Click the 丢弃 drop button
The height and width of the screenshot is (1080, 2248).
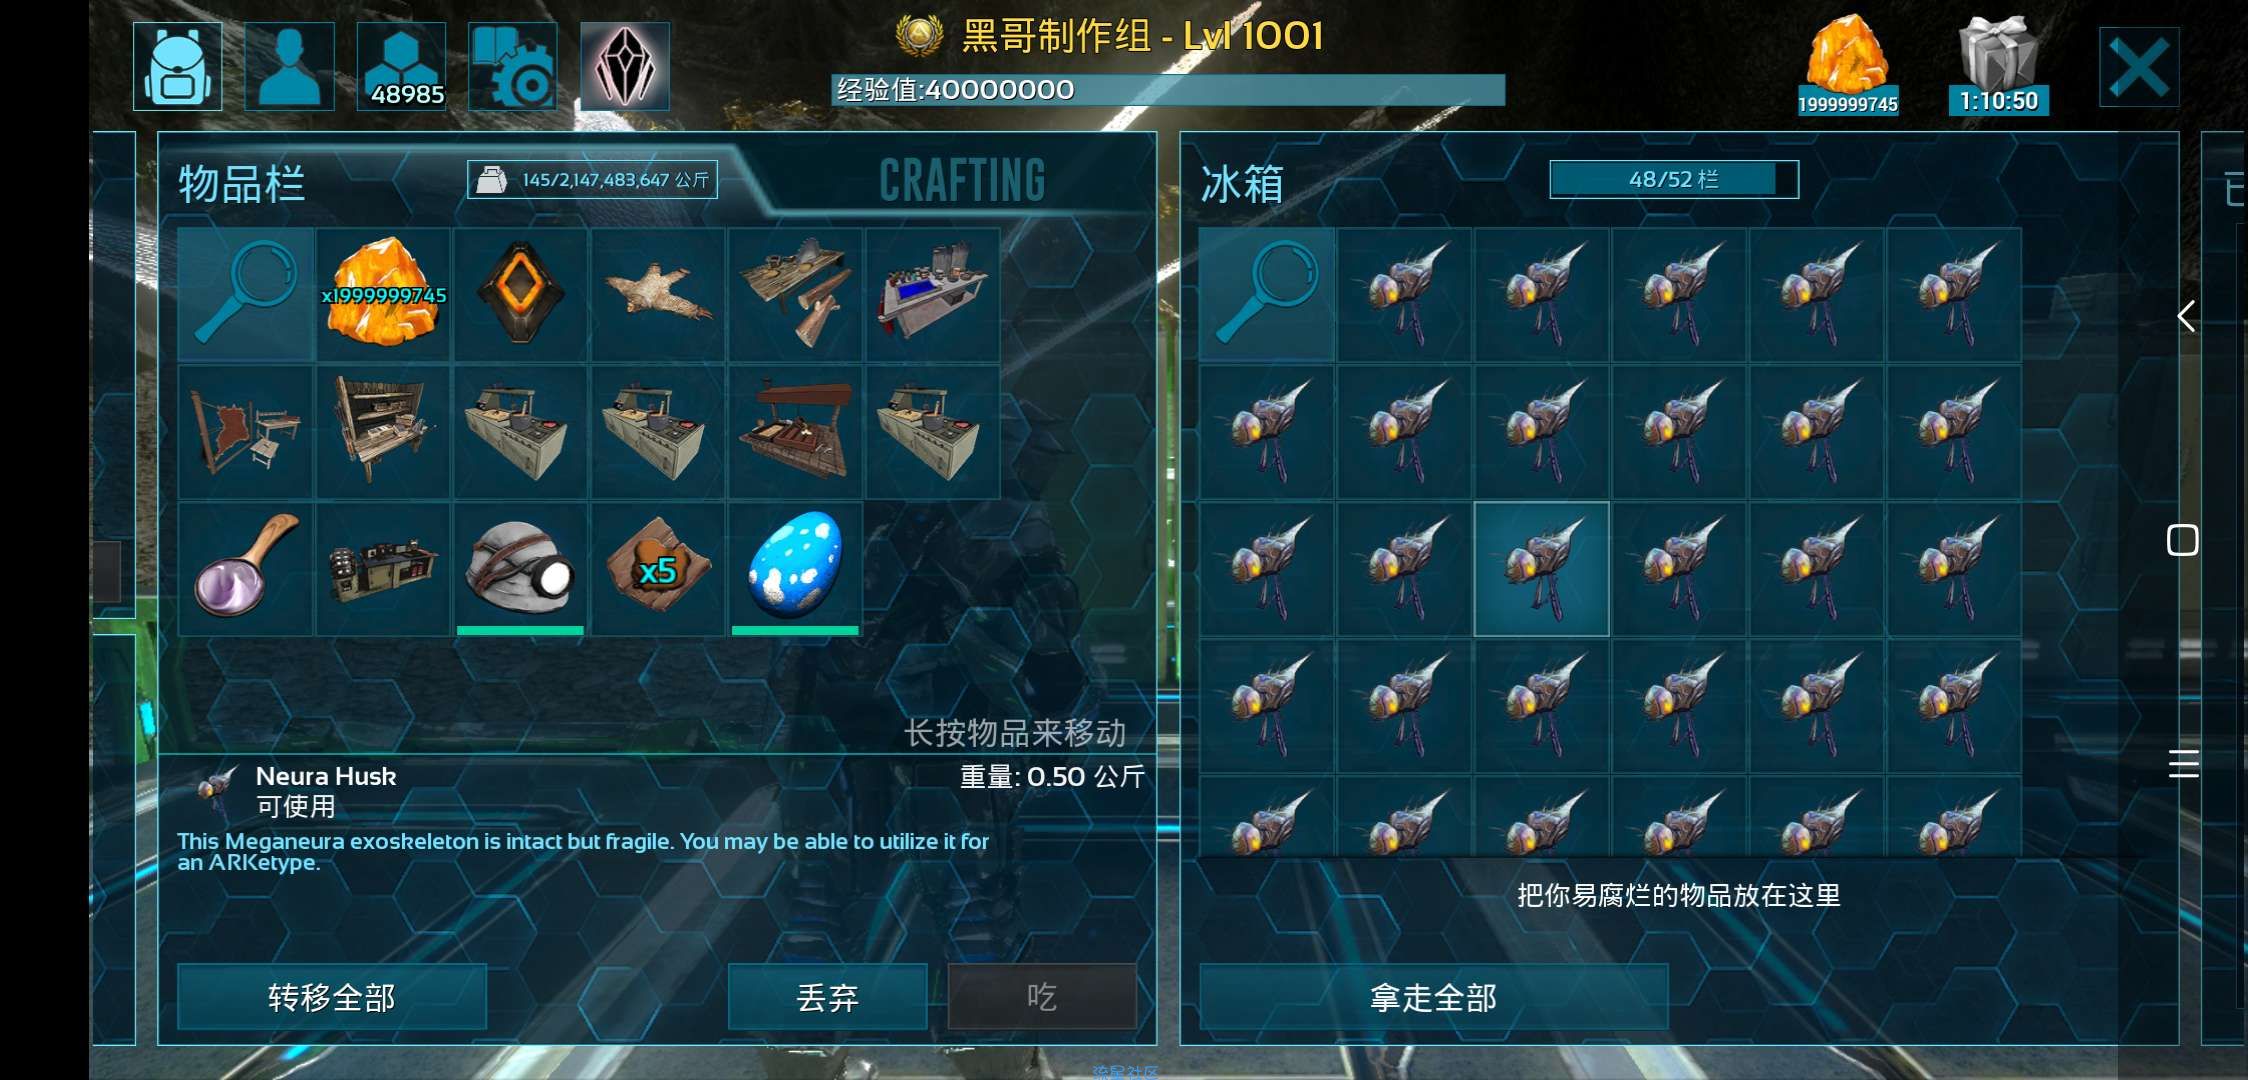827,997
